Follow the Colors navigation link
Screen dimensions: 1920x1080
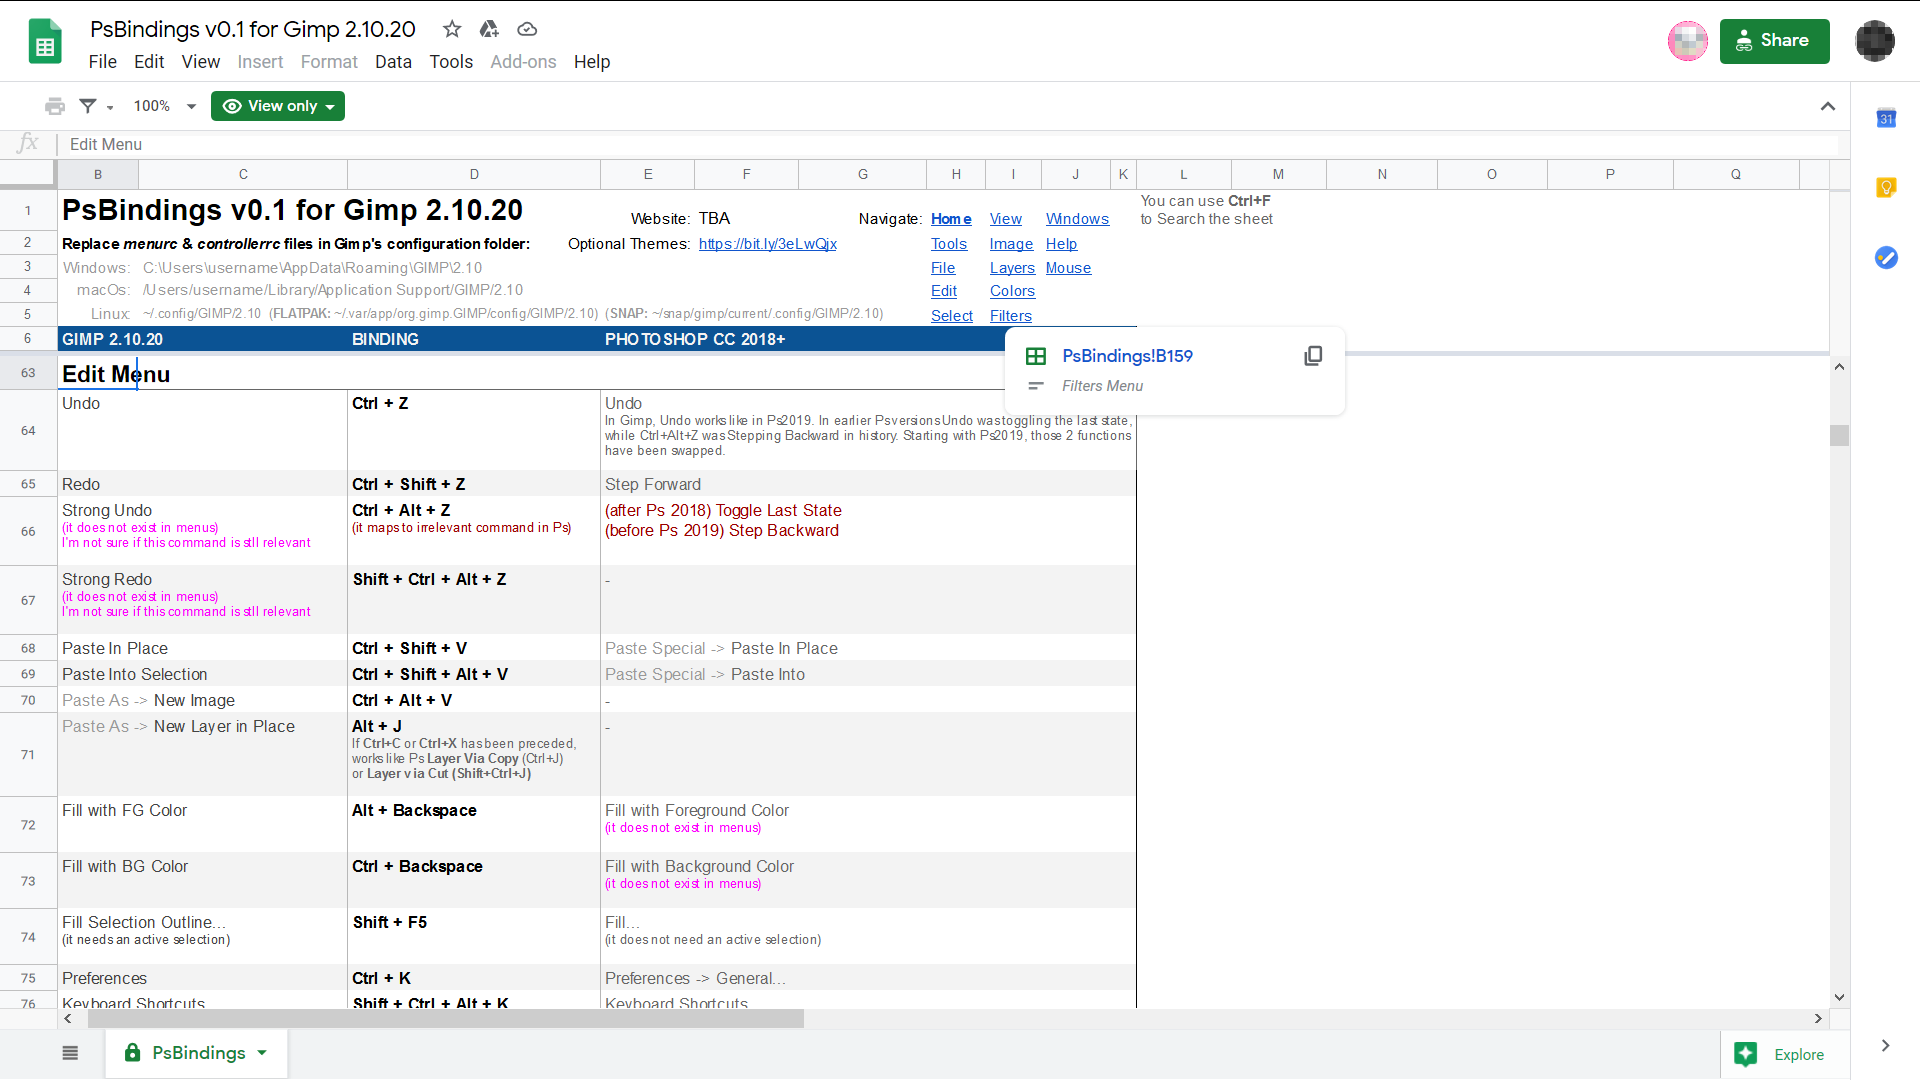[x=1012, y=291]
